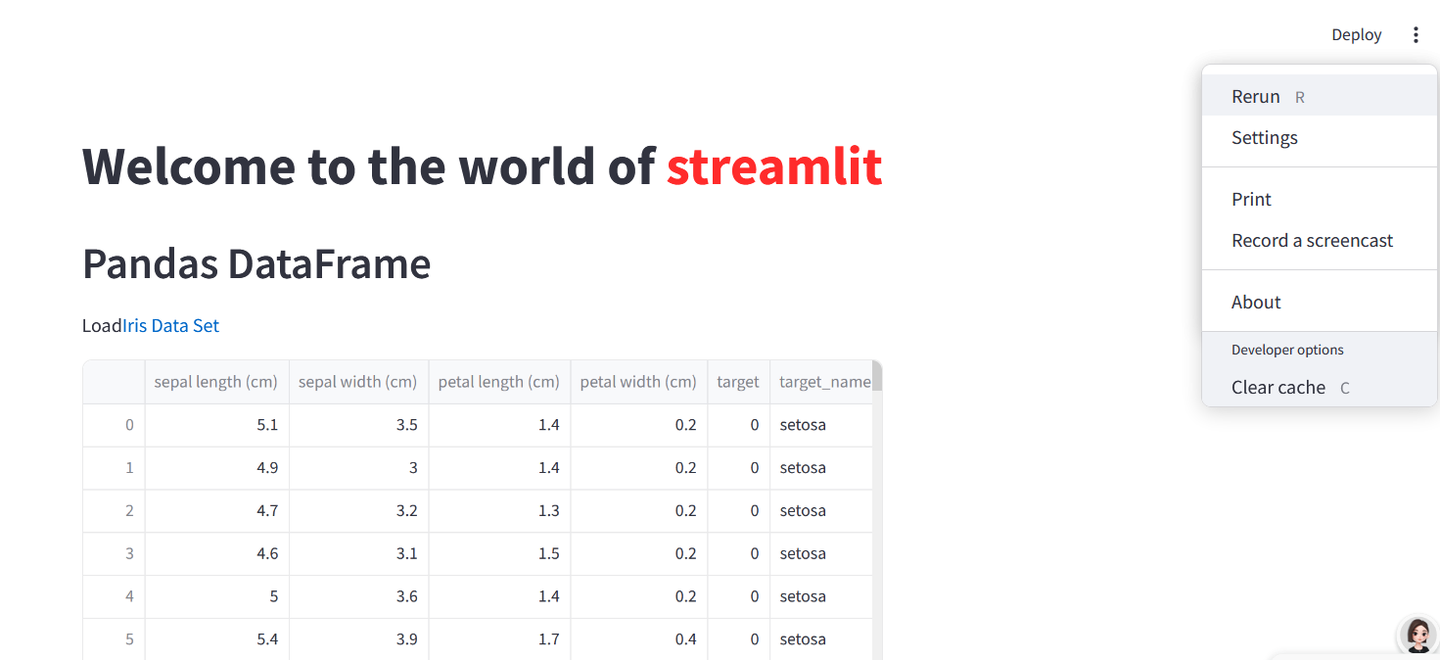Viewport: 1440px width, 660px height.
Task: Click the 'target_name' column header
Action: coord(822,381)
